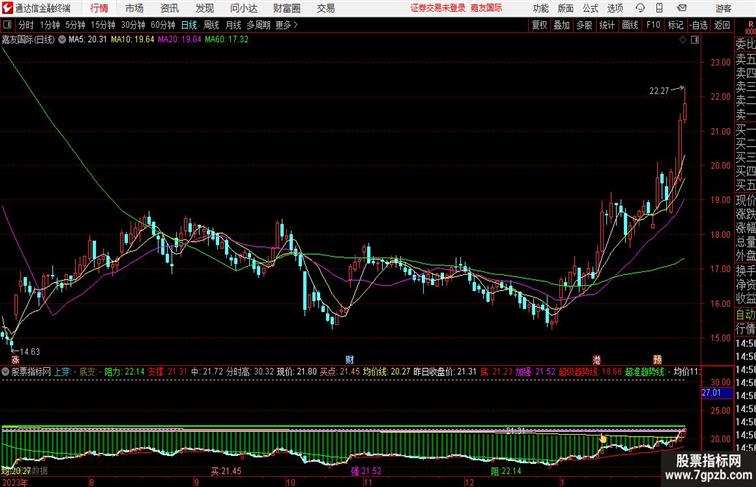The image size is (756, 487).
Task: Click the MA10: 19.64 value
Action: 133,40
